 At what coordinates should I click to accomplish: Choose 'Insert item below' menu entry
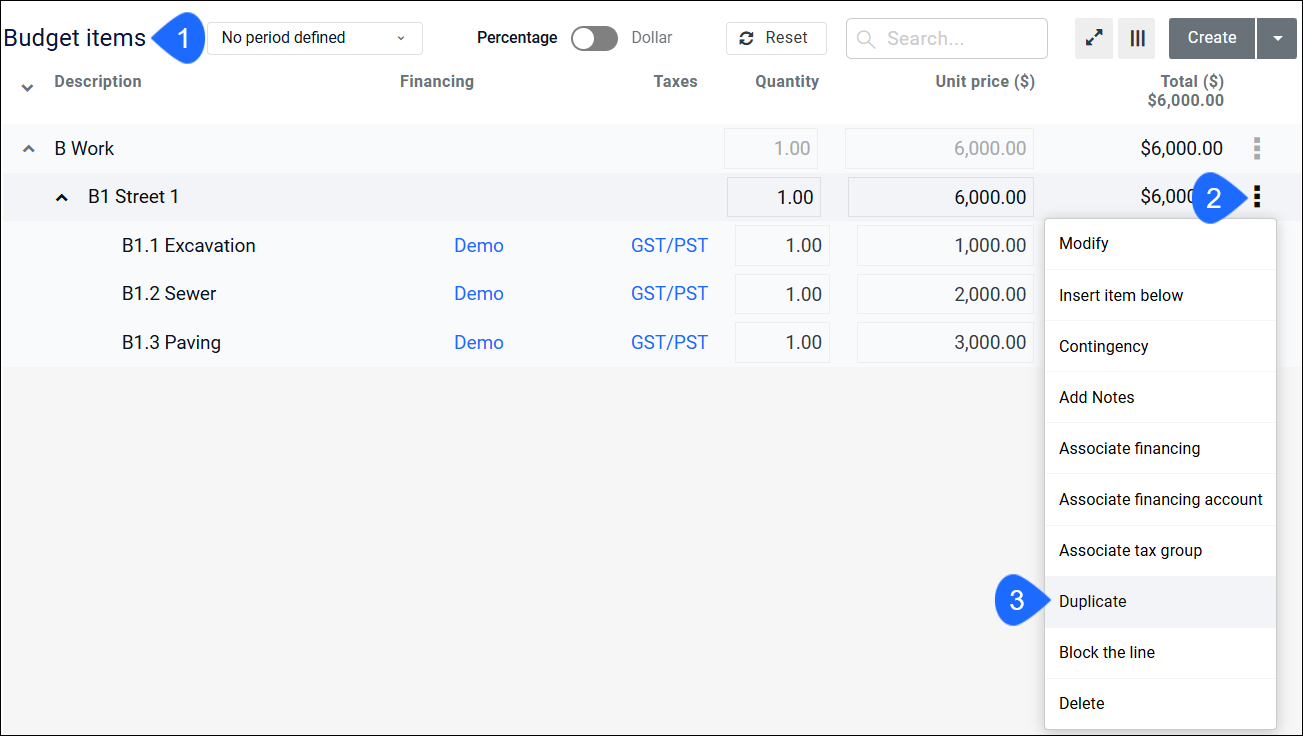(1160, 295)
